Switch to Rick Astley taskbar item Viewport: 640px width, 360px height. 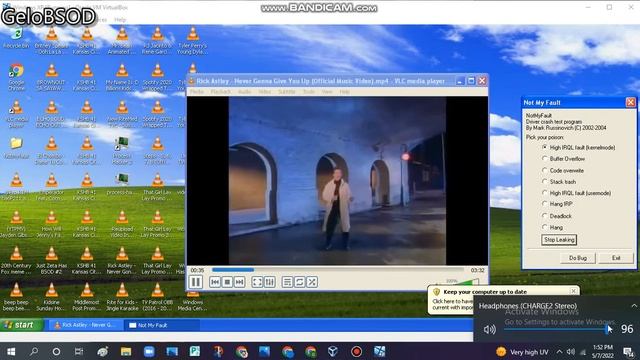tap(86, 325)
